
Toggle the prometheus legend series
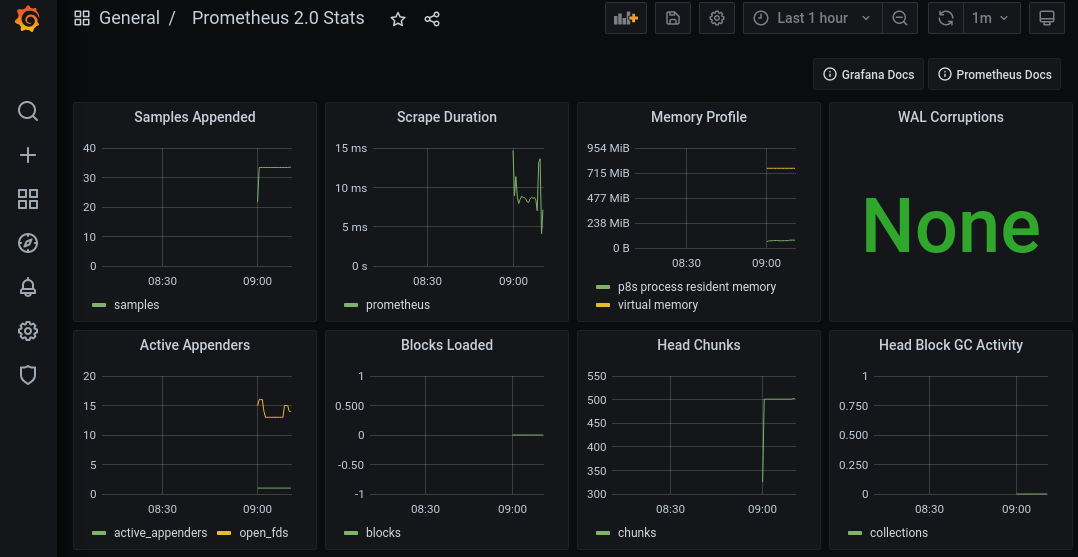click(397, 305)
